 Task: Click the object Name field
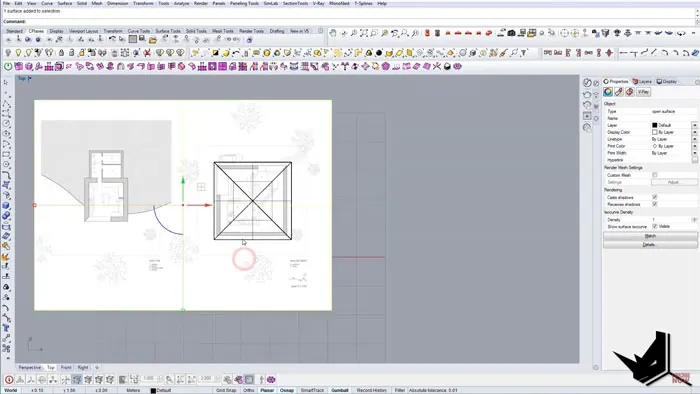coord(674,118)
